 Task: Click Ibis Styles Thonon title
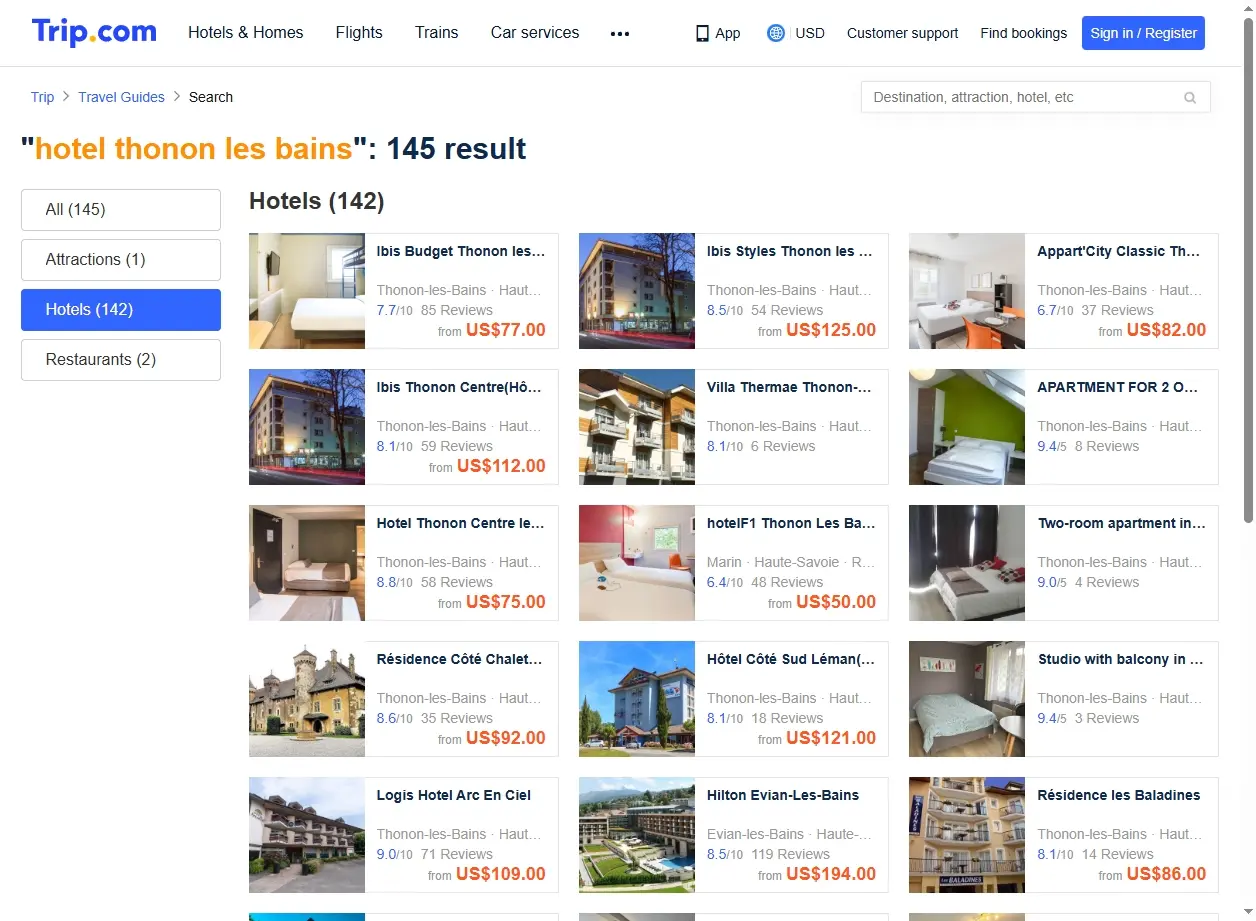(x=790, y=252)
